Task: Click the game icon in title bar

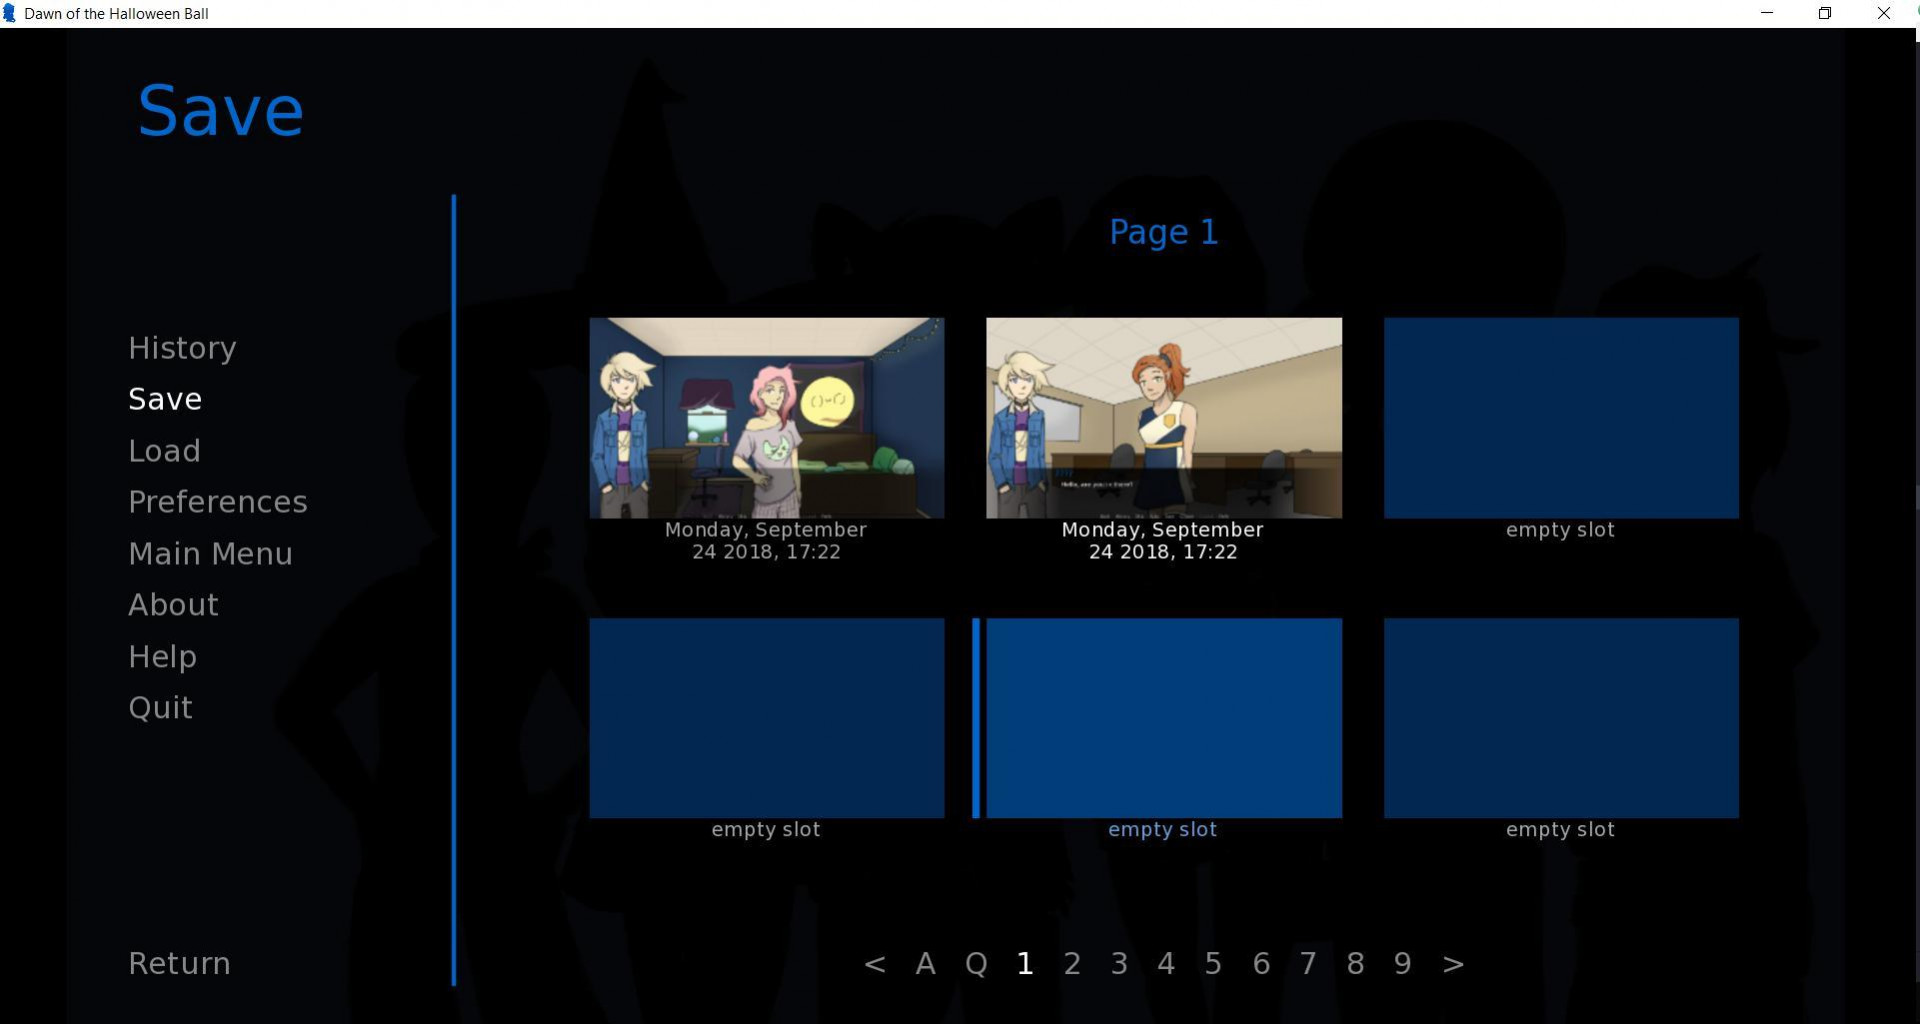Action: [x=10, y=13]
